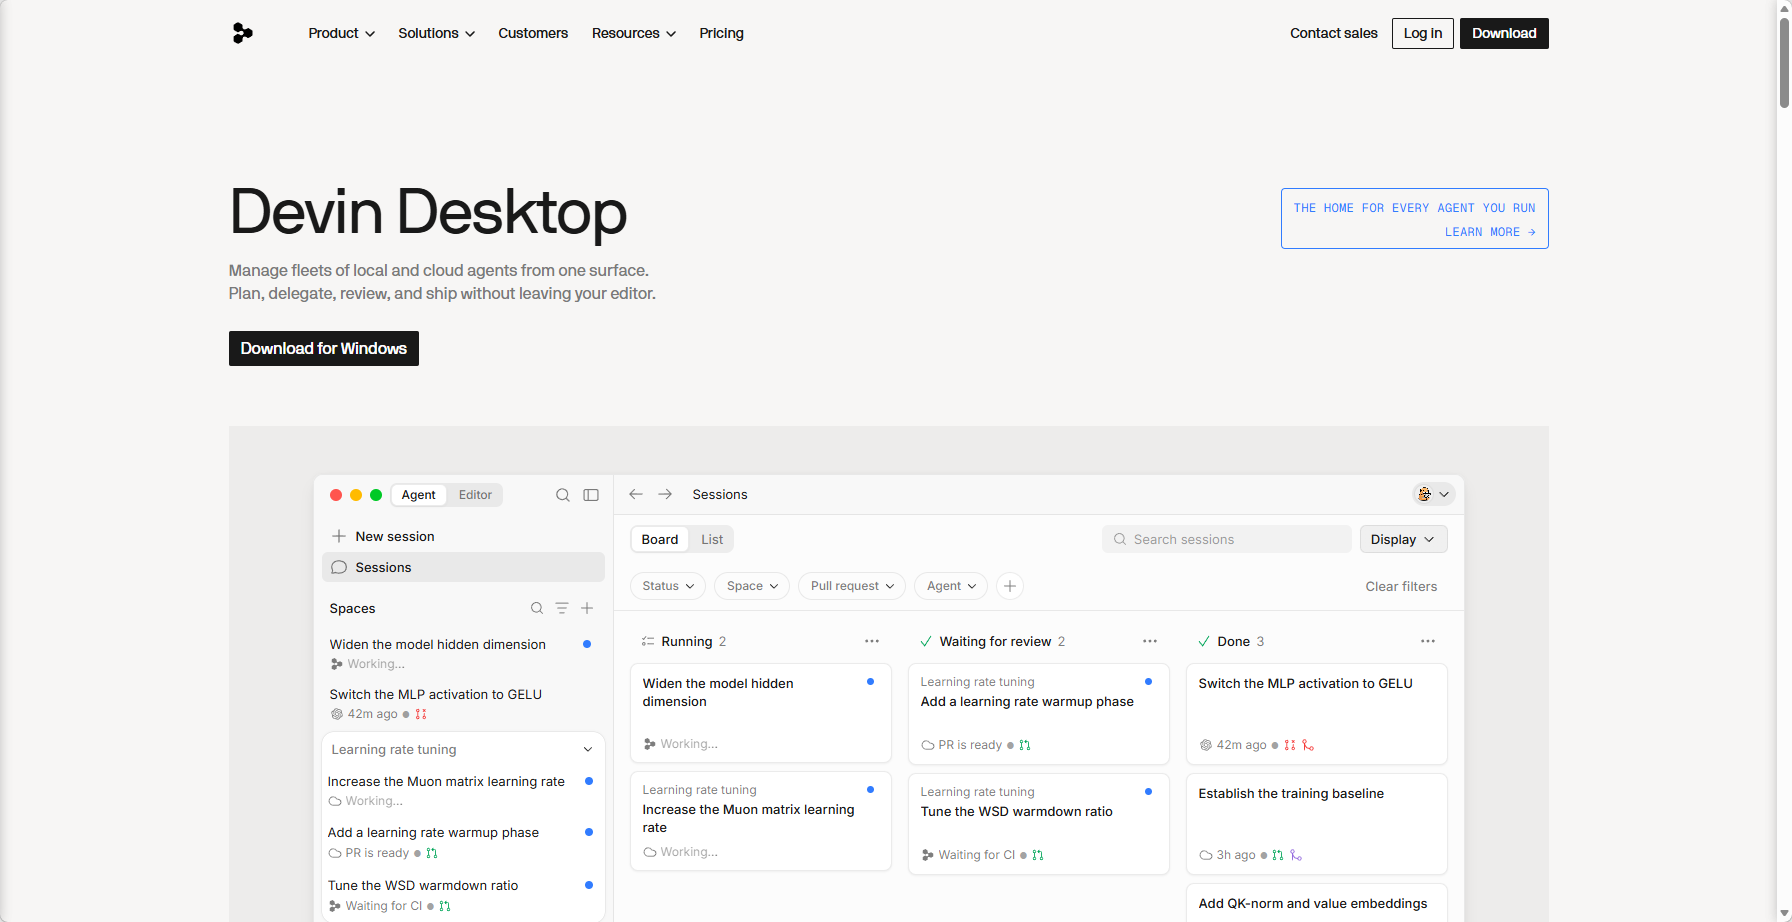Click the merge icon on Establish the training baseline card
Screen dimensions: 1792x922
tap(1296, 855)
